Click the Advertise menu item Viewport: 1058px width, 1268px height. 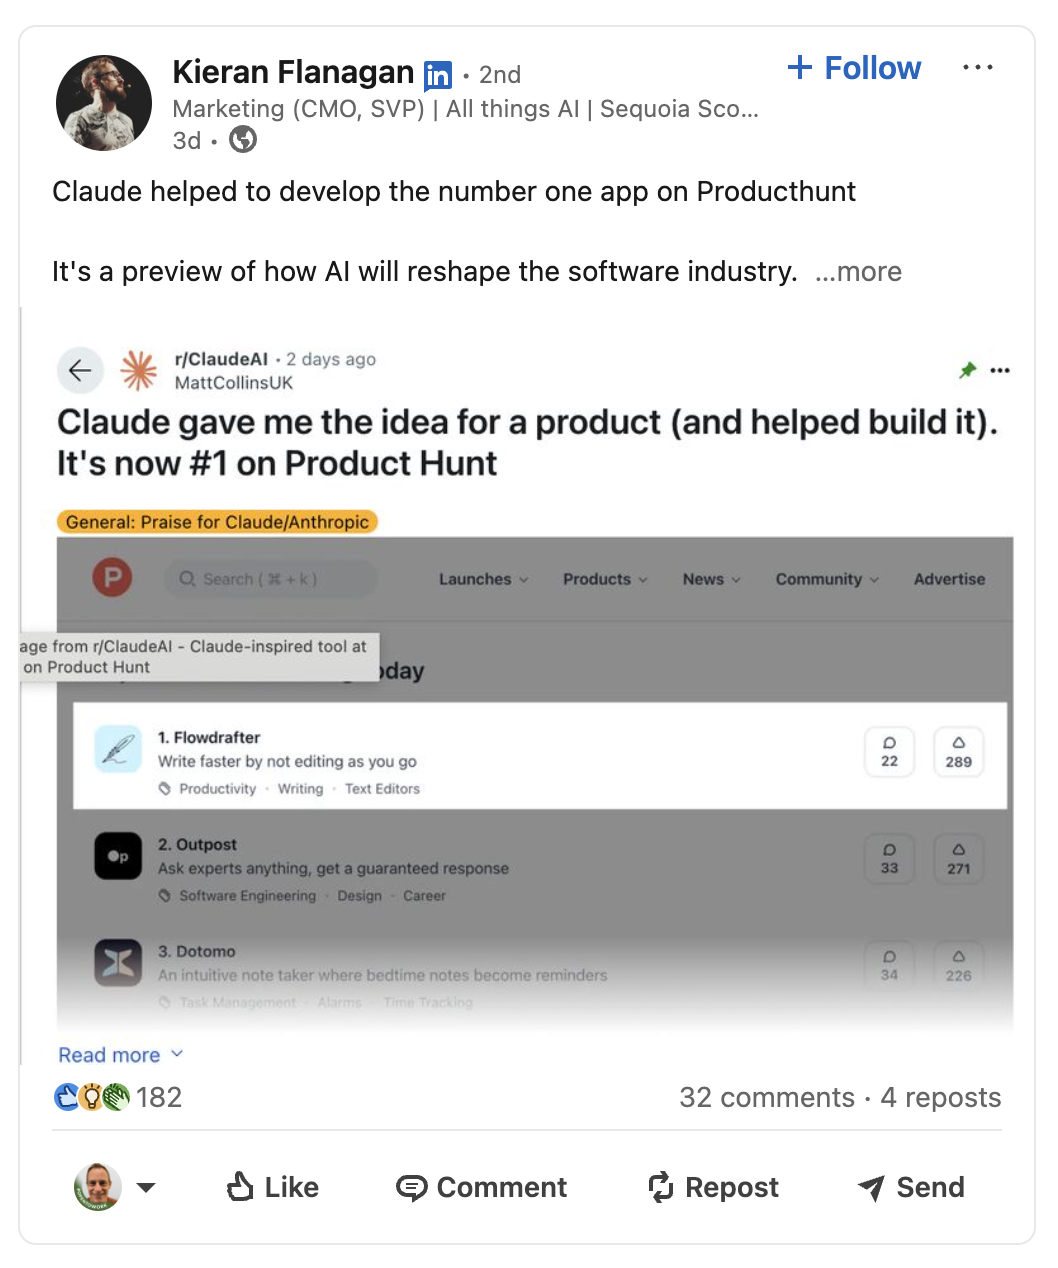(x=949, y=579)
